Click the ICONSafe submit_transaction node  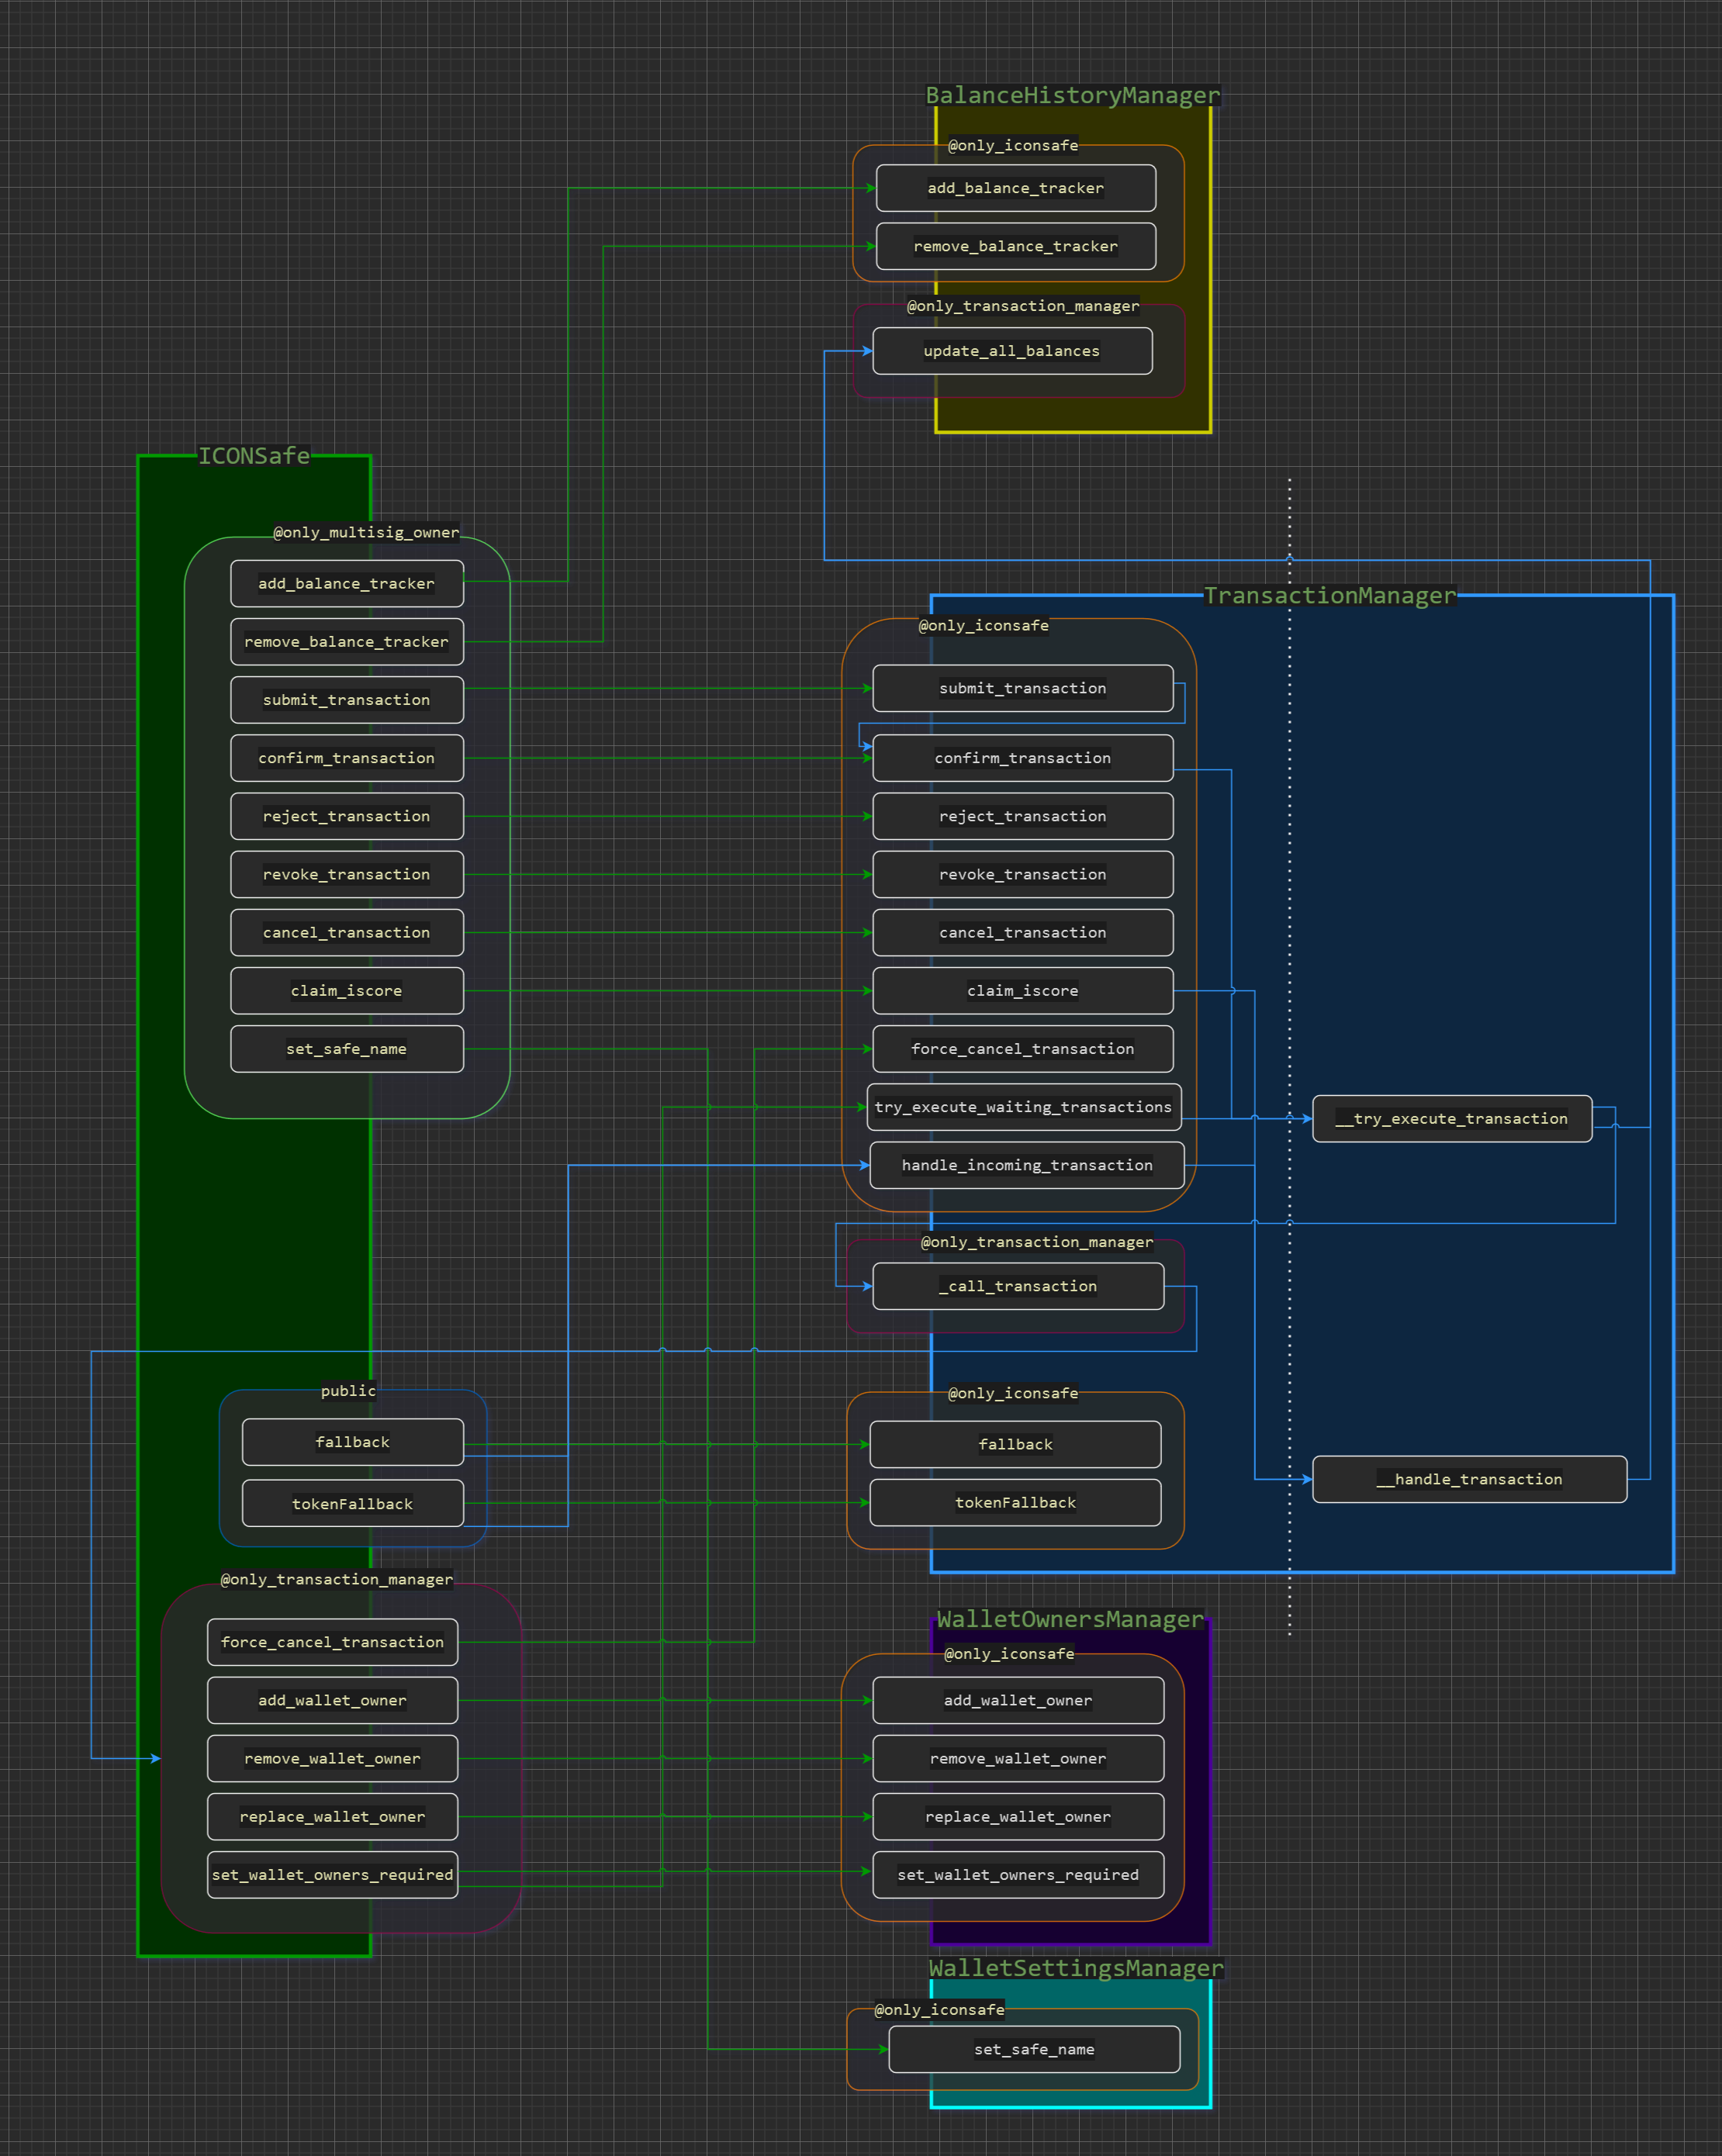(347, 700)
